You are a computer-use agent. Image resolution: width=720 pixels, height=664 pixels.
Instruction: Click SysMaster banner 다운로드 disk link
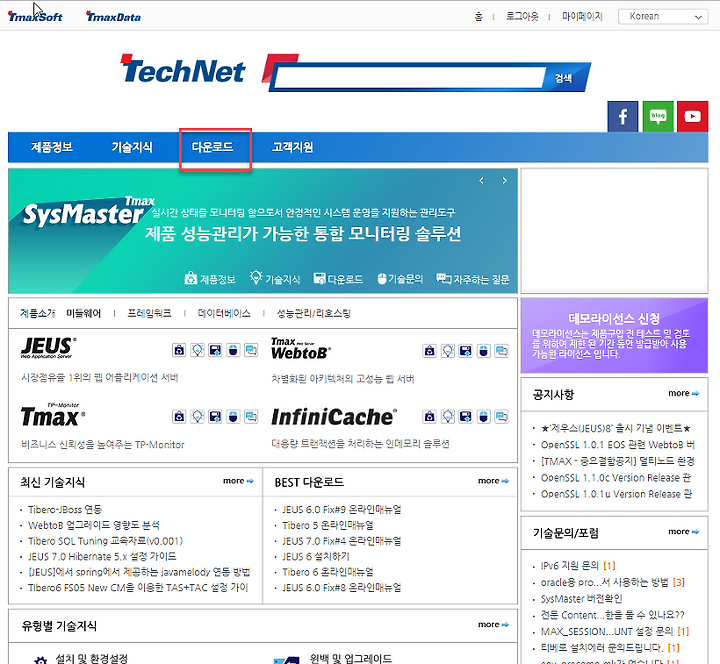pos(338,278)
